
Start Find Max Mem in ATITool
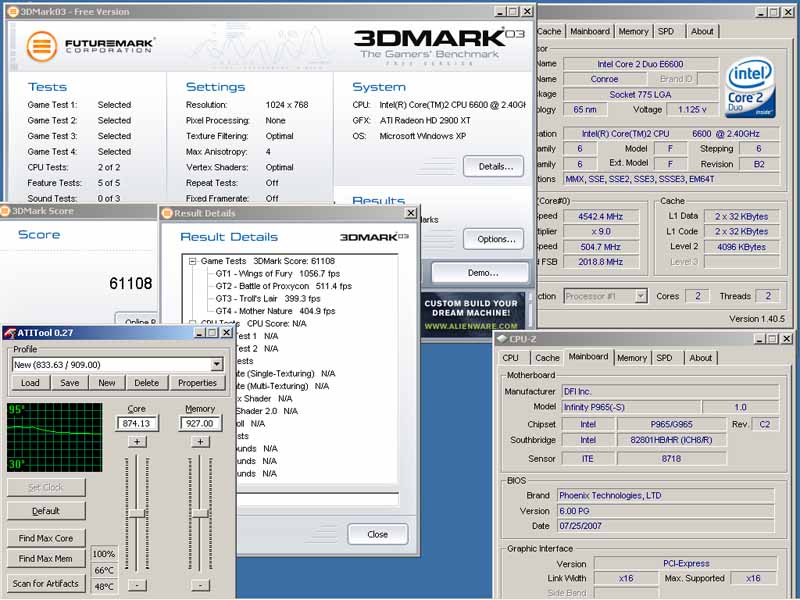click(x=46, y=559)
